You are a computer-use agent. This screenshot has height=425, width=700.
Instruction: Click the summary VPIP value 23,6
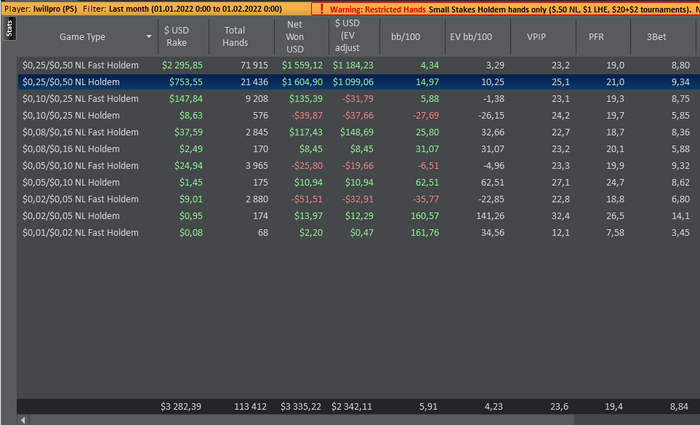point(559,407)
